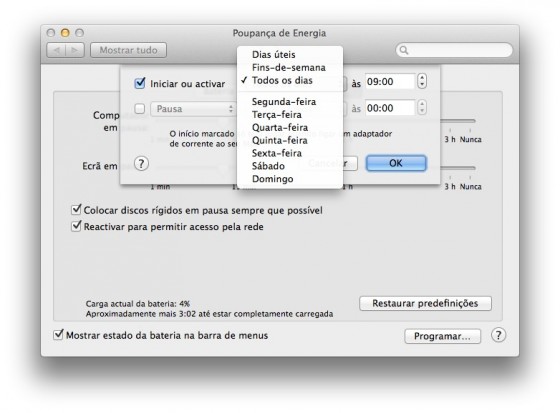Adjust the 00:00 time stepper arrows

coord(422,108)
